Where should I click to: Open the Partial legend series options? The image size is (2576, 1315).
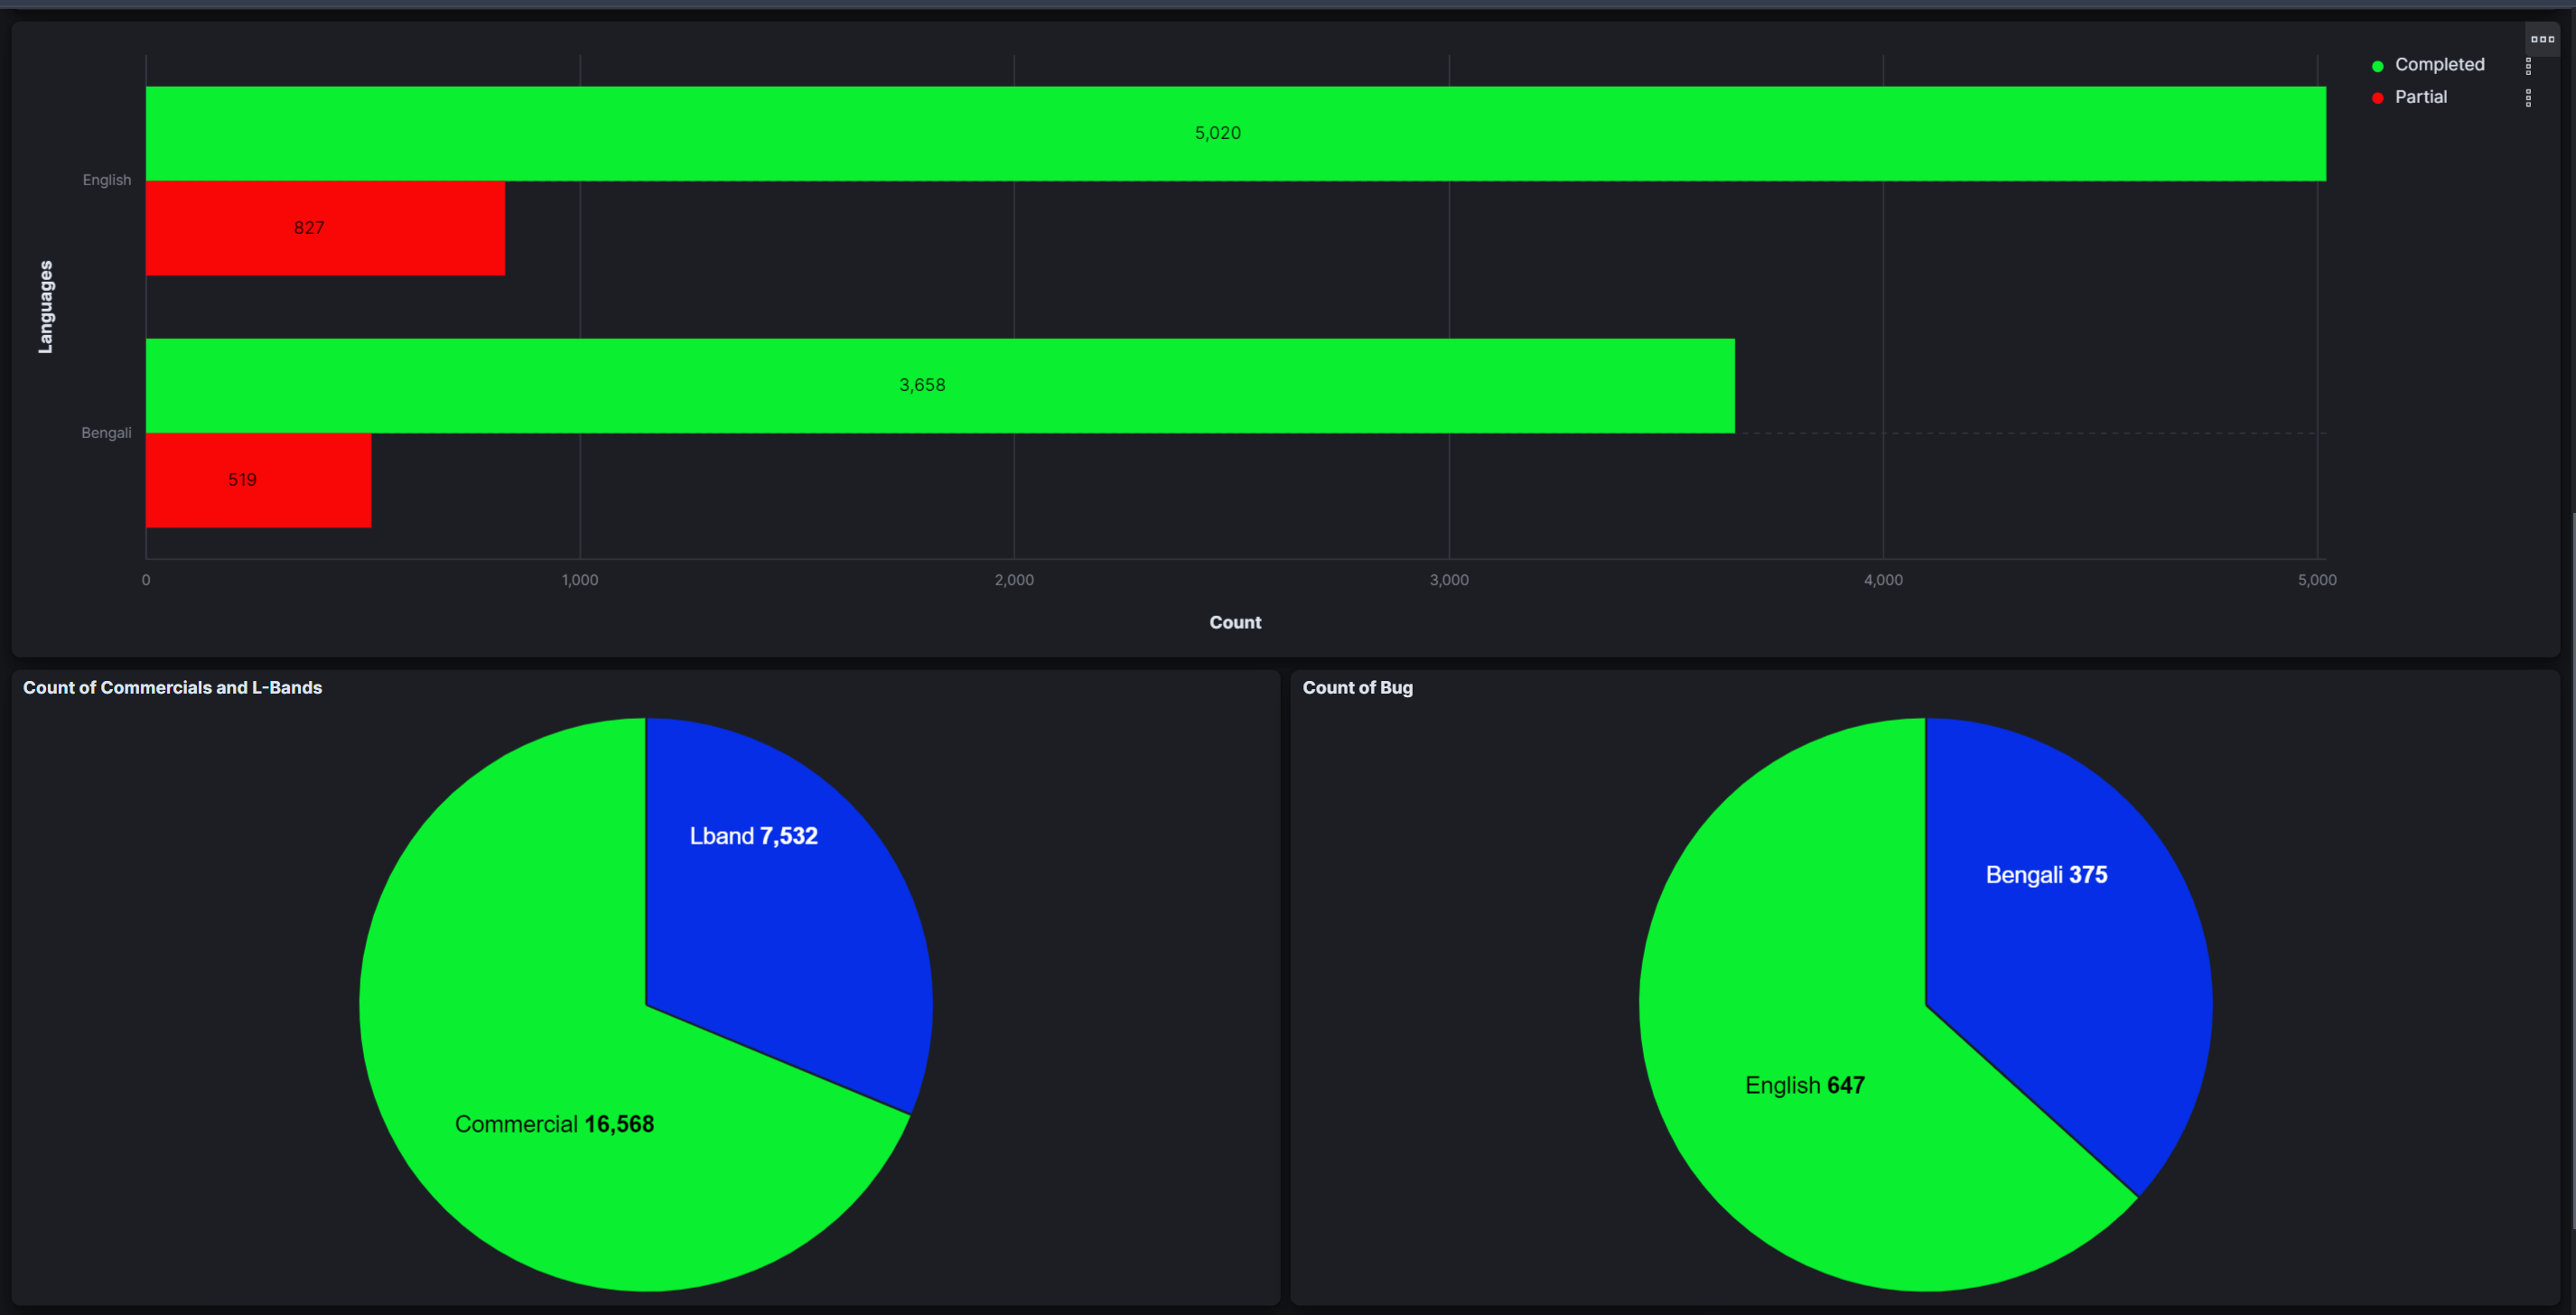click(2528, 98)
